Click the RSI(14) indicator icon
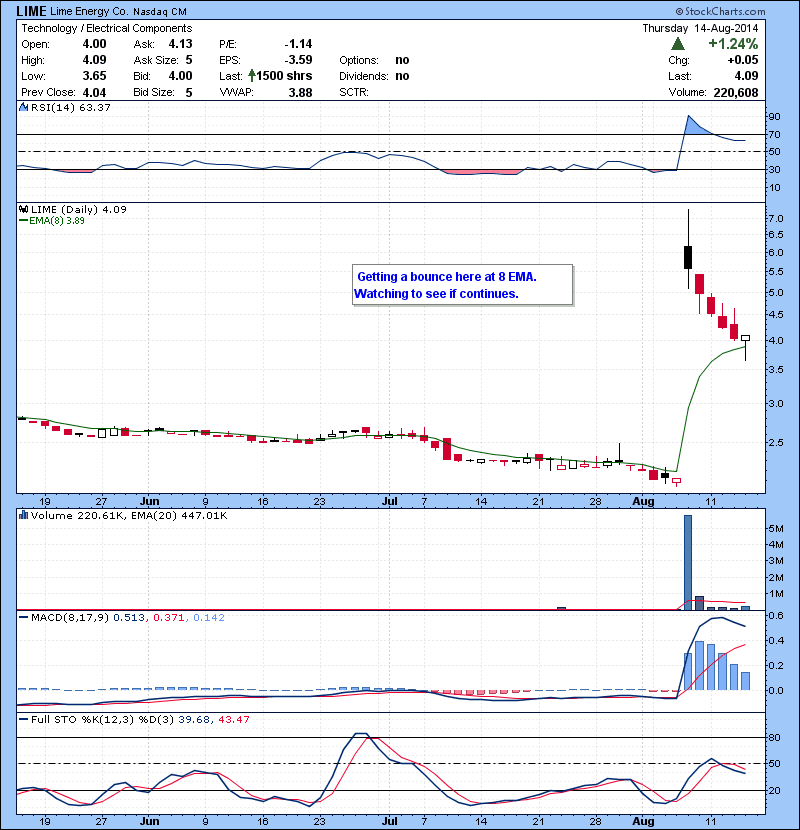 click(x=23, y=107)
